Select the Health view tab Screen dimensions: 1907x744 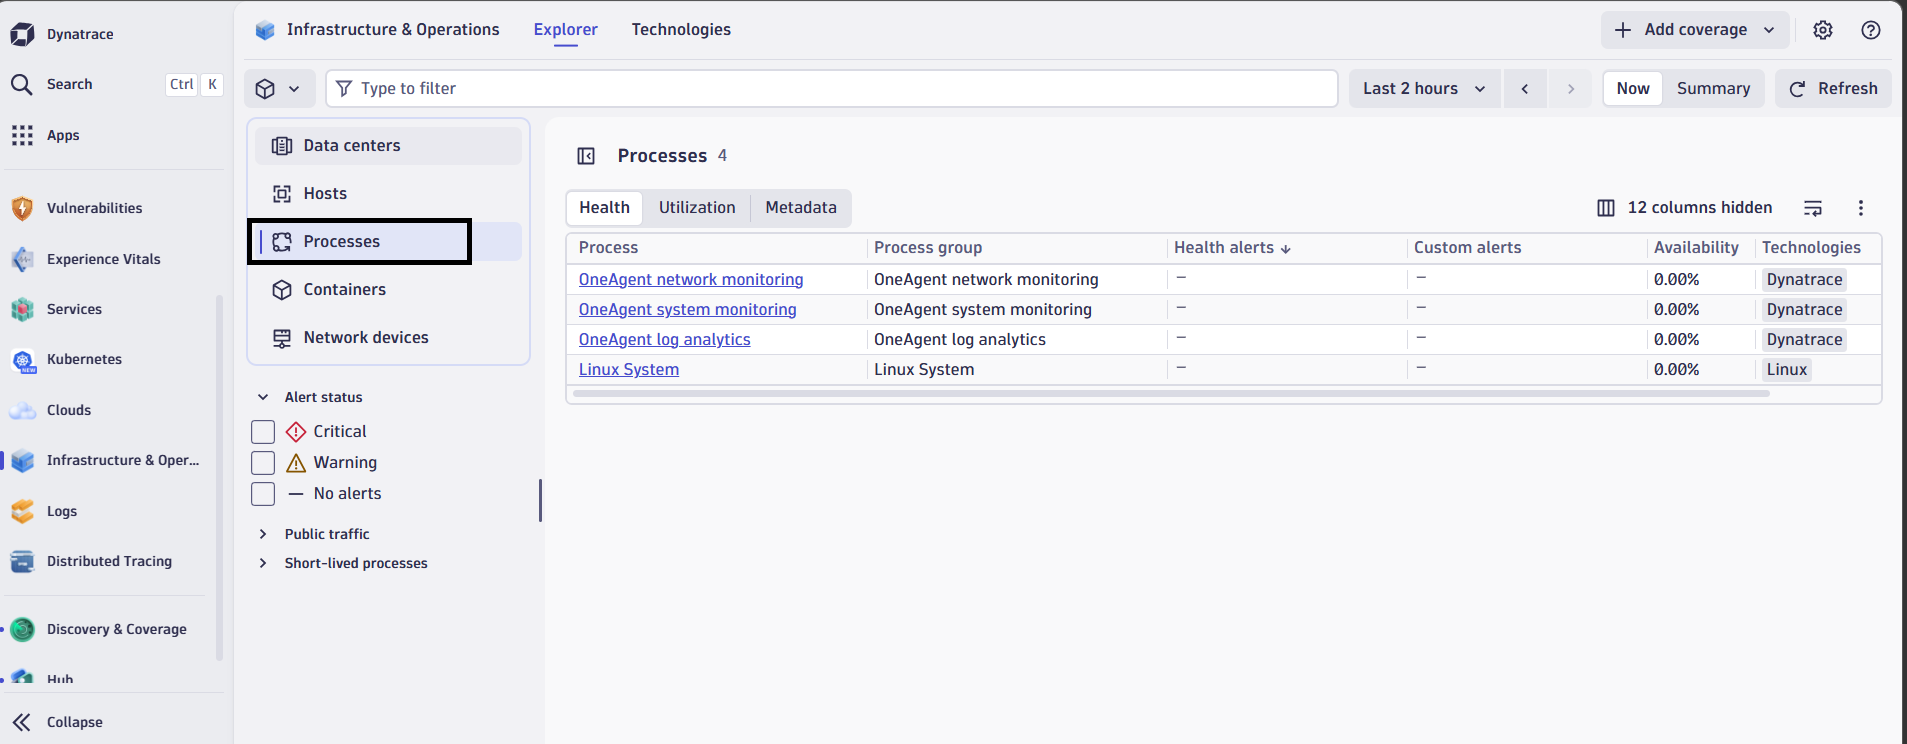(605, 208)
